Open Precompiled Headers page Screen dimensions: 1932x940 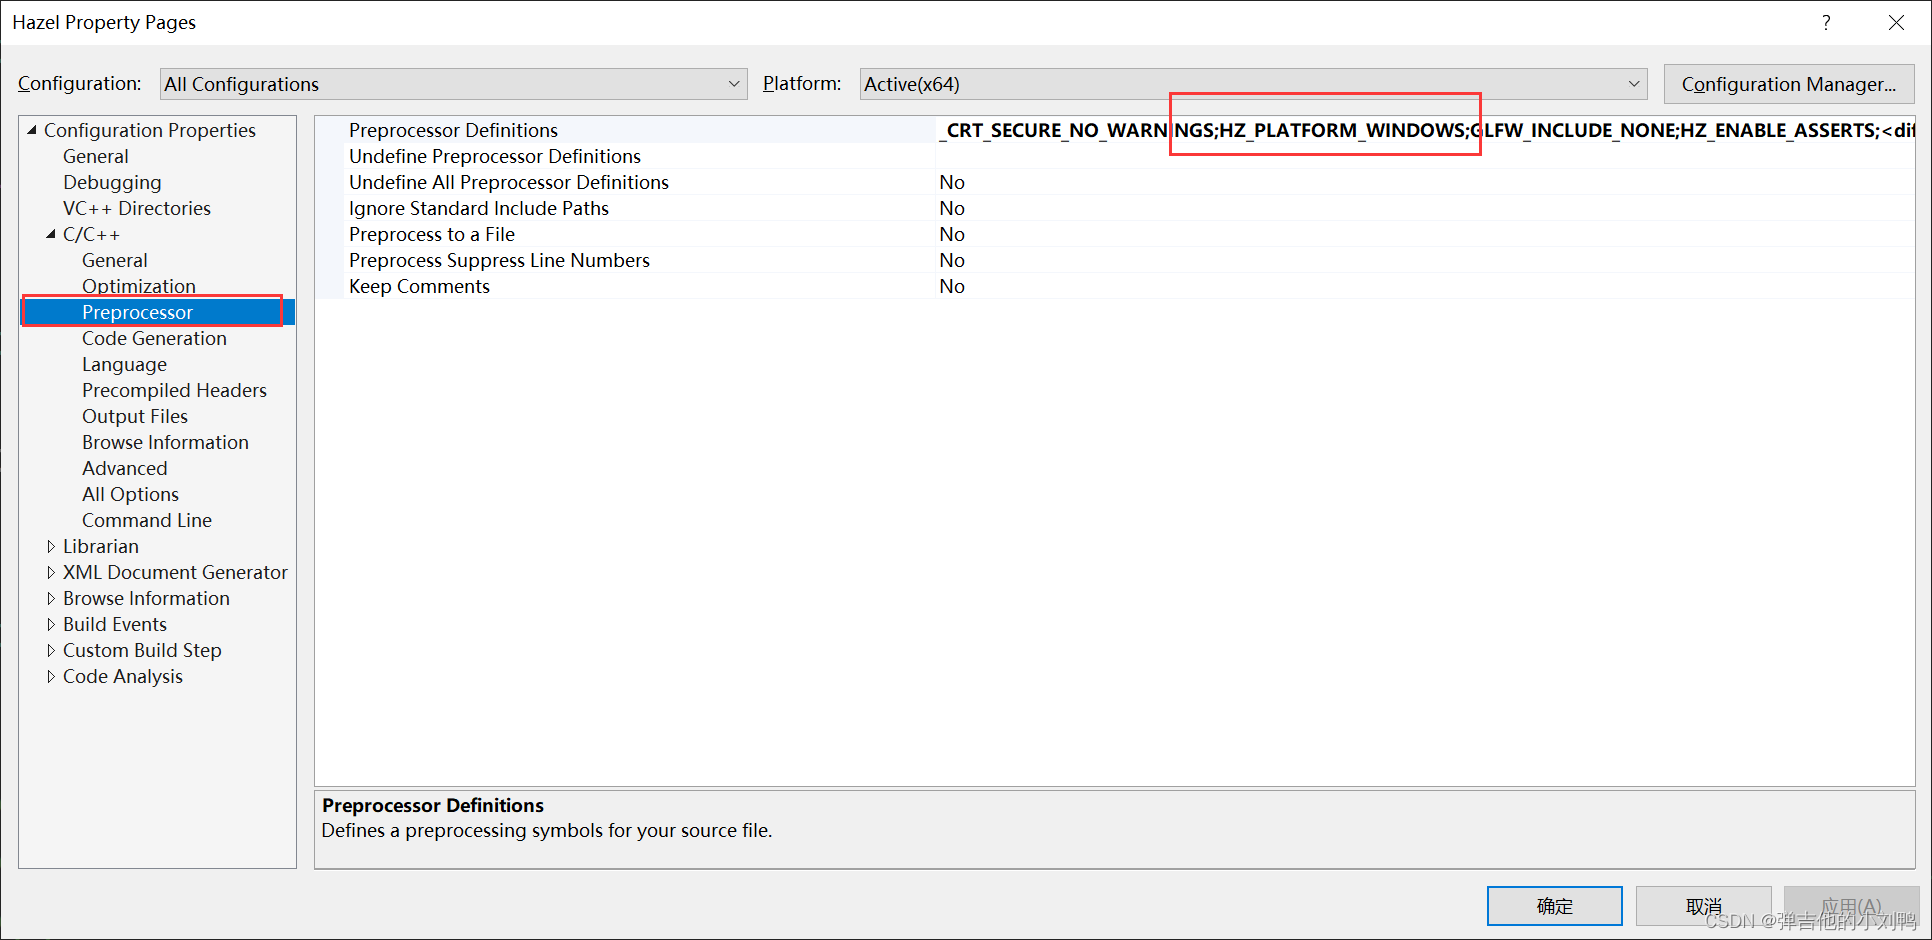coord(174,390)
